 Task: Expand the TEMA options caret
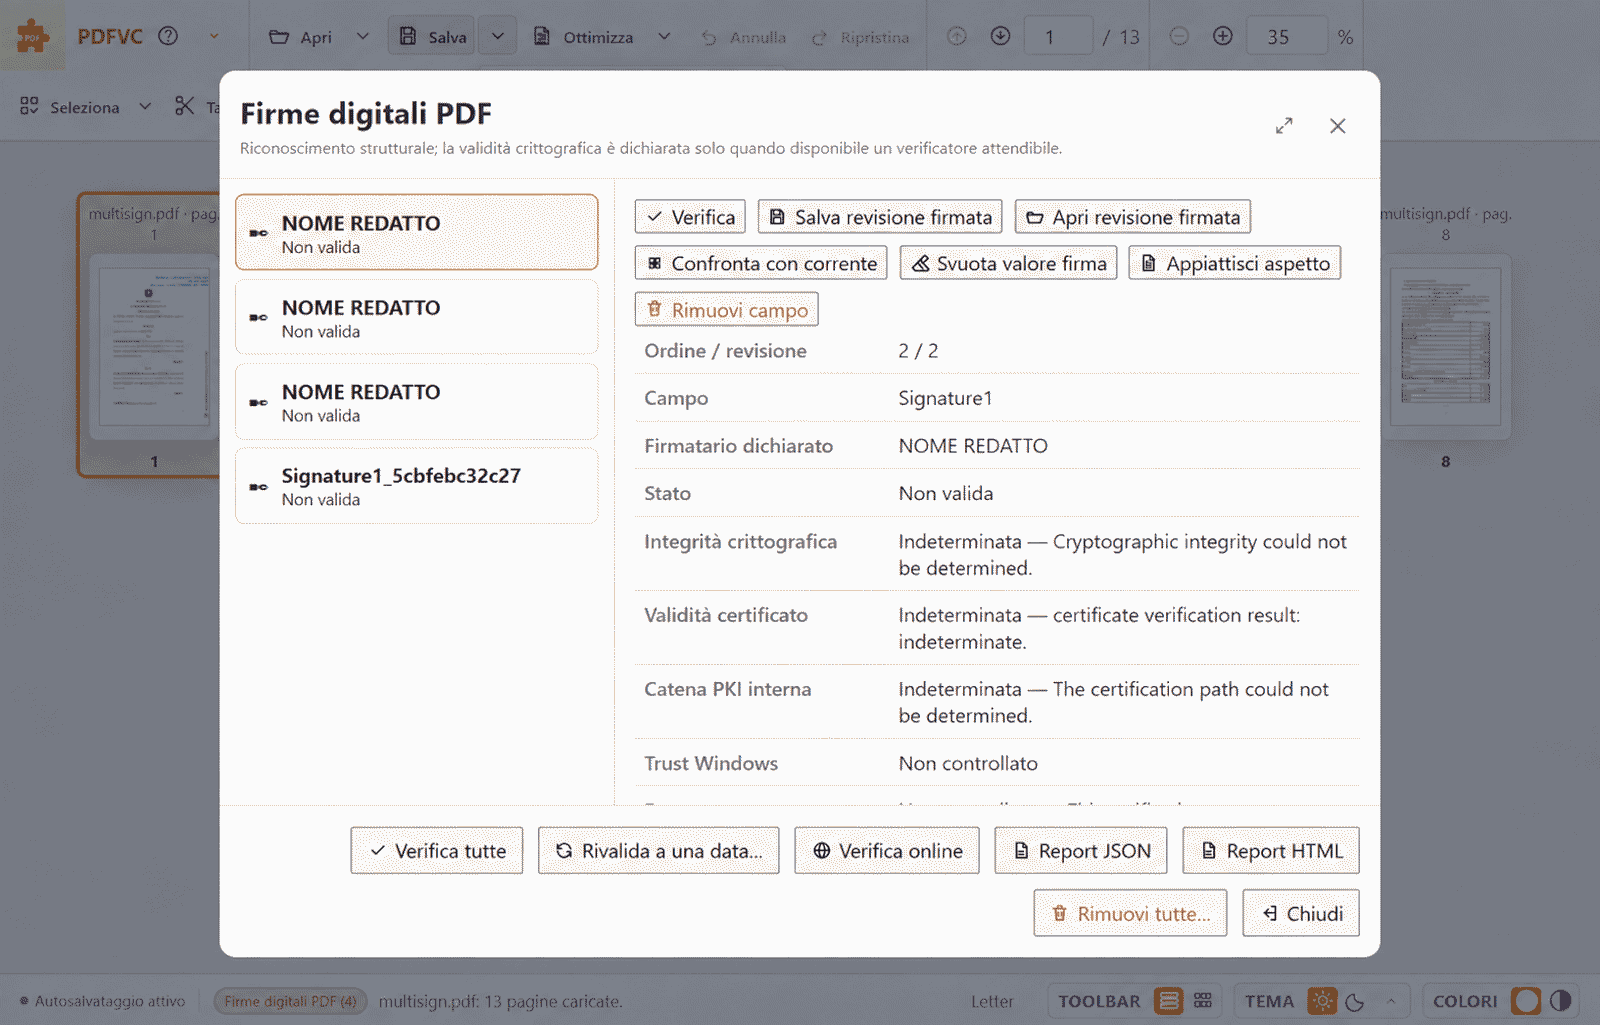[x=1391, y=1001]
